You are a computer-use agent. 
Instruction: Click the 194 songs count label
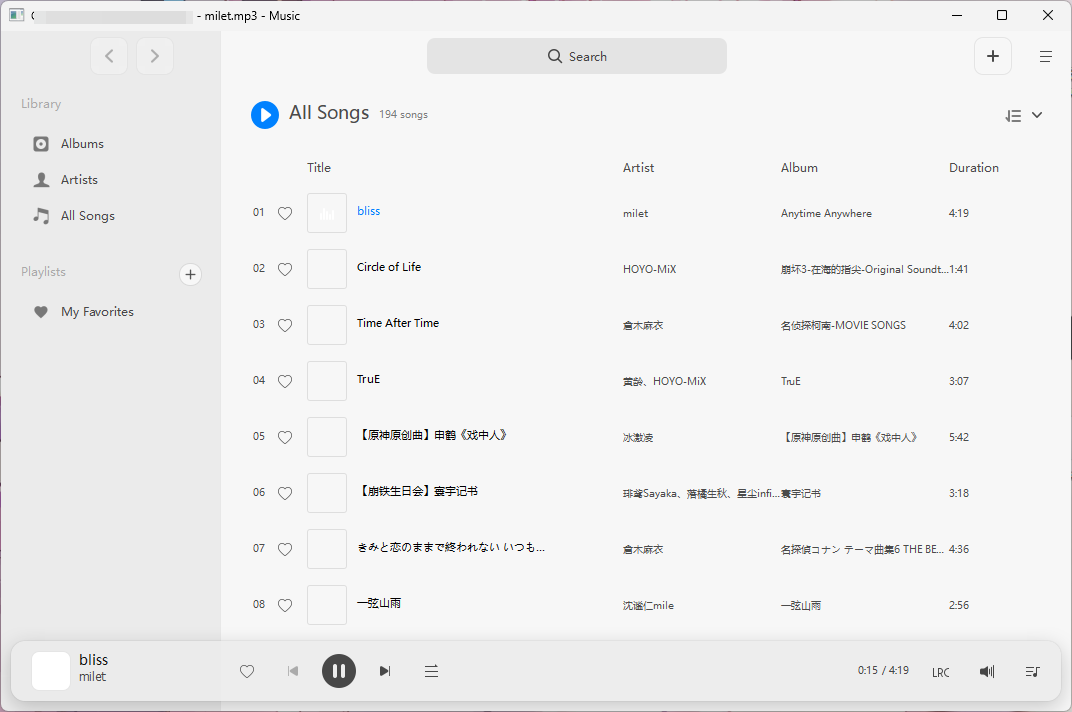(403, 115)
